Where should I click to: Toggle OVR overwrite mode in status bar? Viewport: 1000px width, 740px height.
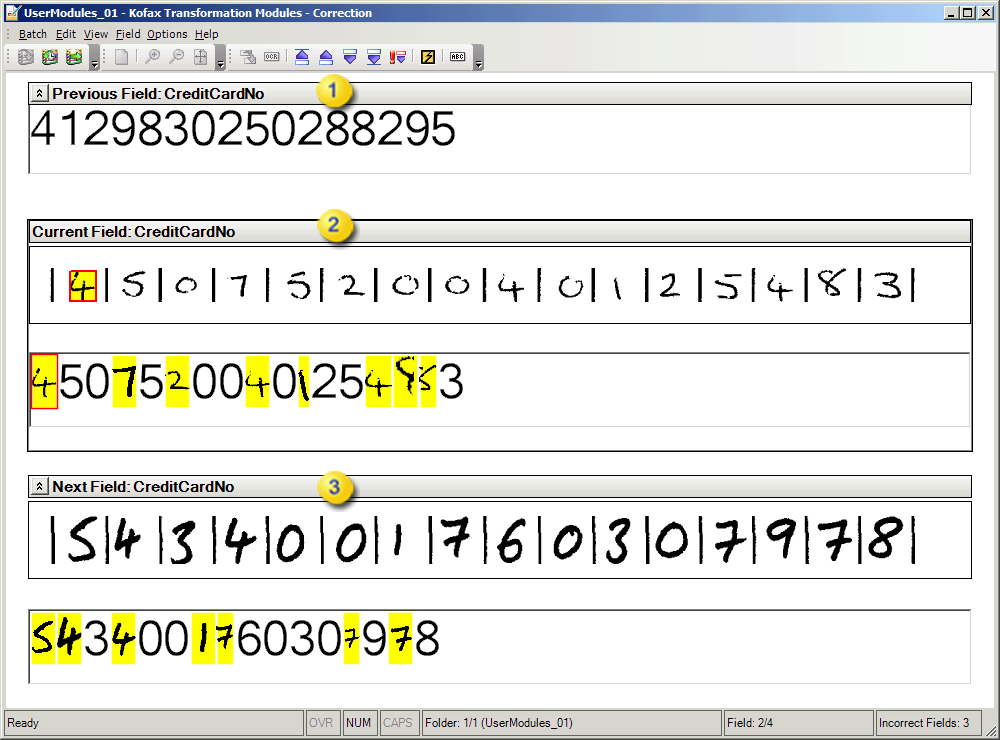(322, 722)
